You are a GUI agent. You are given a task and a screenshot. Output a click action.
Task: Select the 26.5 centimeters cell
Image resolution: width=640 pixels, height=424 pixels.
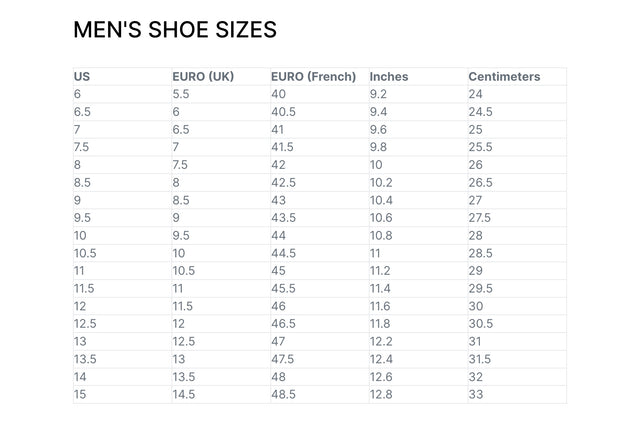tap(481, 183)
